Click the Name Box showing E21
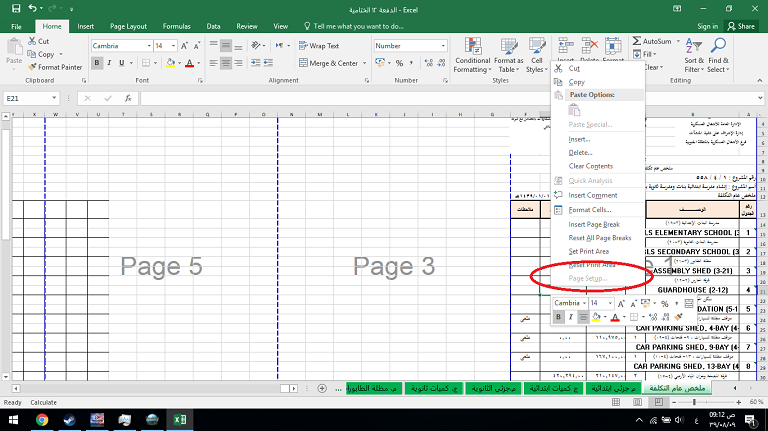Screen dimensions: 768x431 tap(27, 98)
